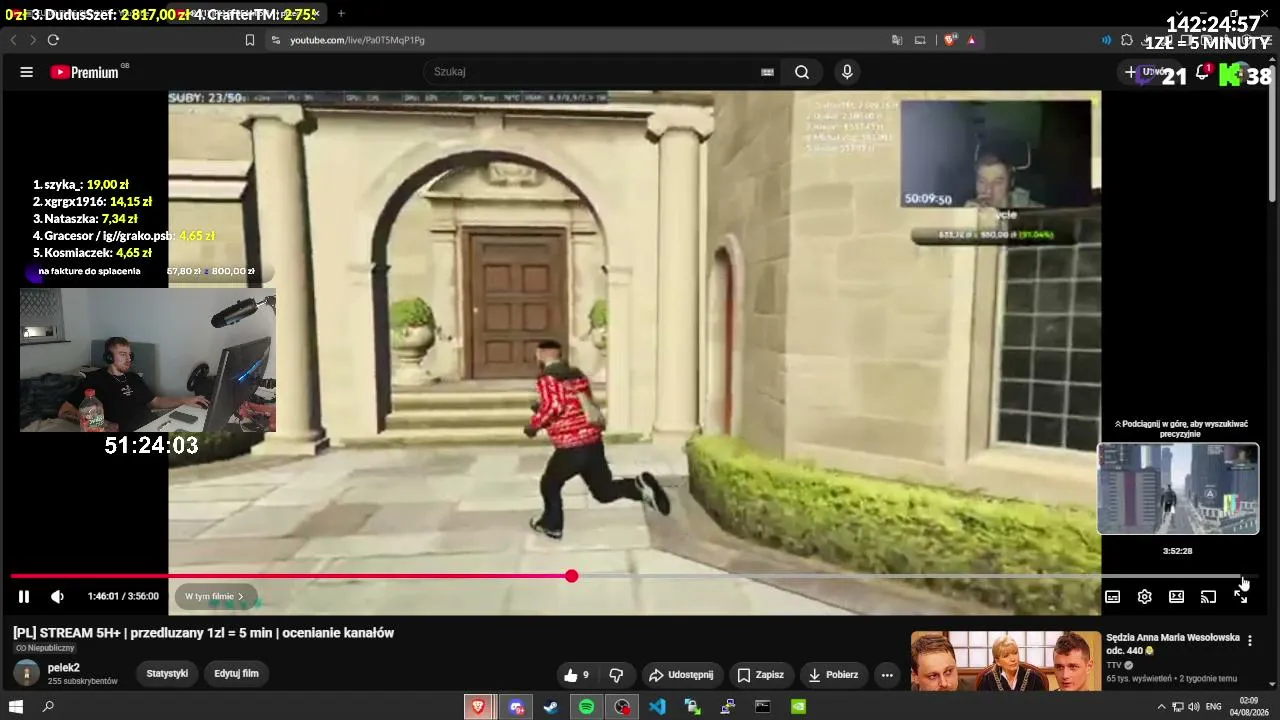Open the pelek2 channel avatar
The height and width of the screenshot is (720, 1280).
click(27, 673)
